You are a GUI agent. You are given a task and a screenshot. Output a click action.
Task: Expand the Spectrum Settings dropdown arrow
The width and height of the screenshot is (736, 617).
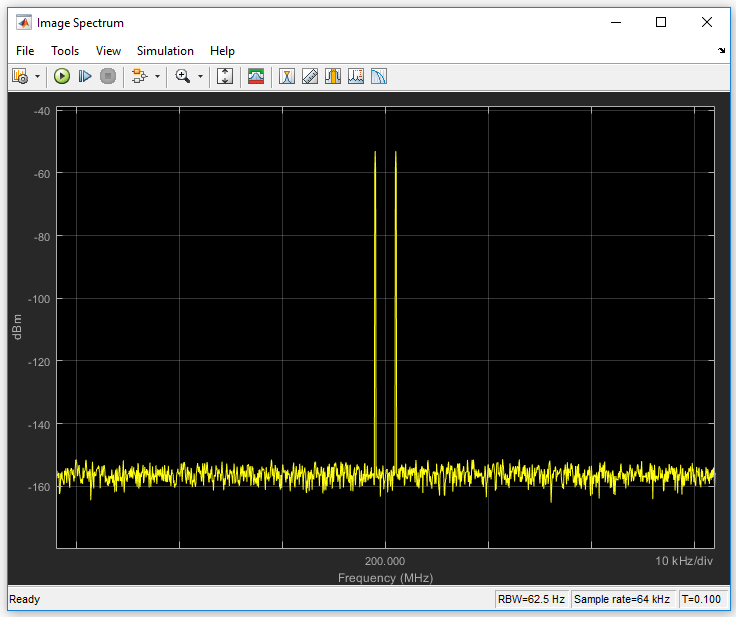pyautogui.click(x=37, y=76)
